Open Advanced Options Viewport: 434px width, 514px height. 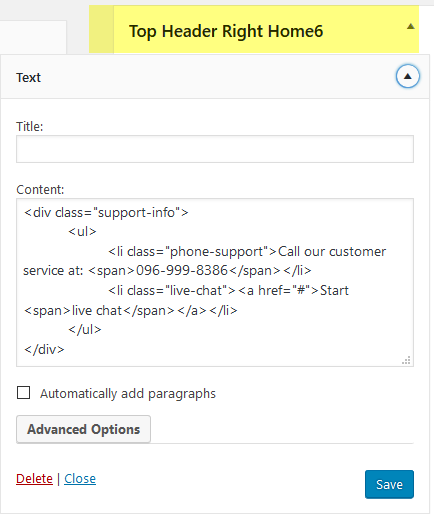(x=83, y=429)
